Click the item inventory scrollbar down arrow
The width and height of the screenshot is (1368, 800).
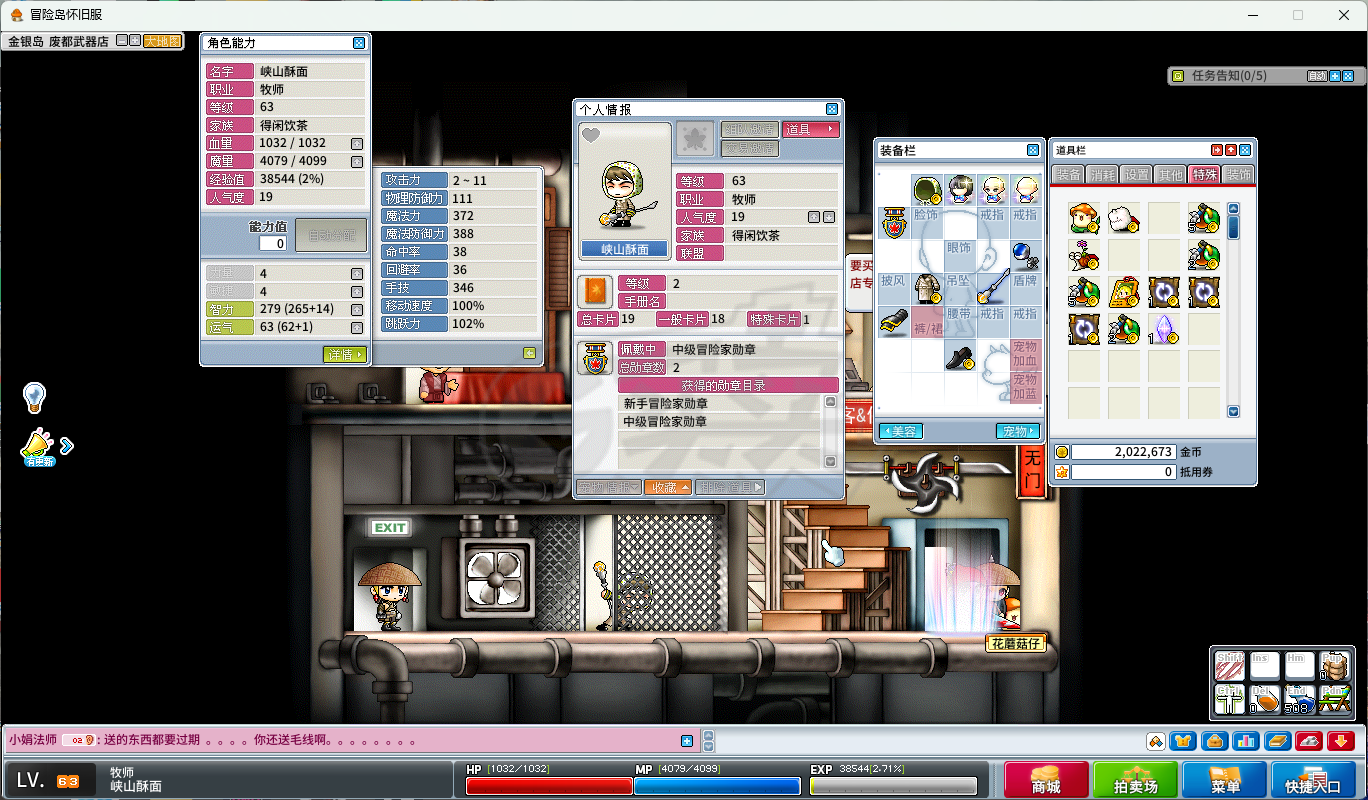coord(1234,411)
